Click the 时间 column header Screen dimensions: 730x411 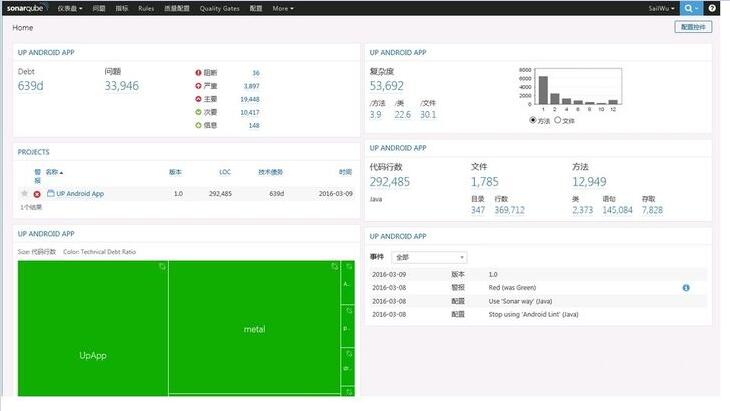point(345,172)
